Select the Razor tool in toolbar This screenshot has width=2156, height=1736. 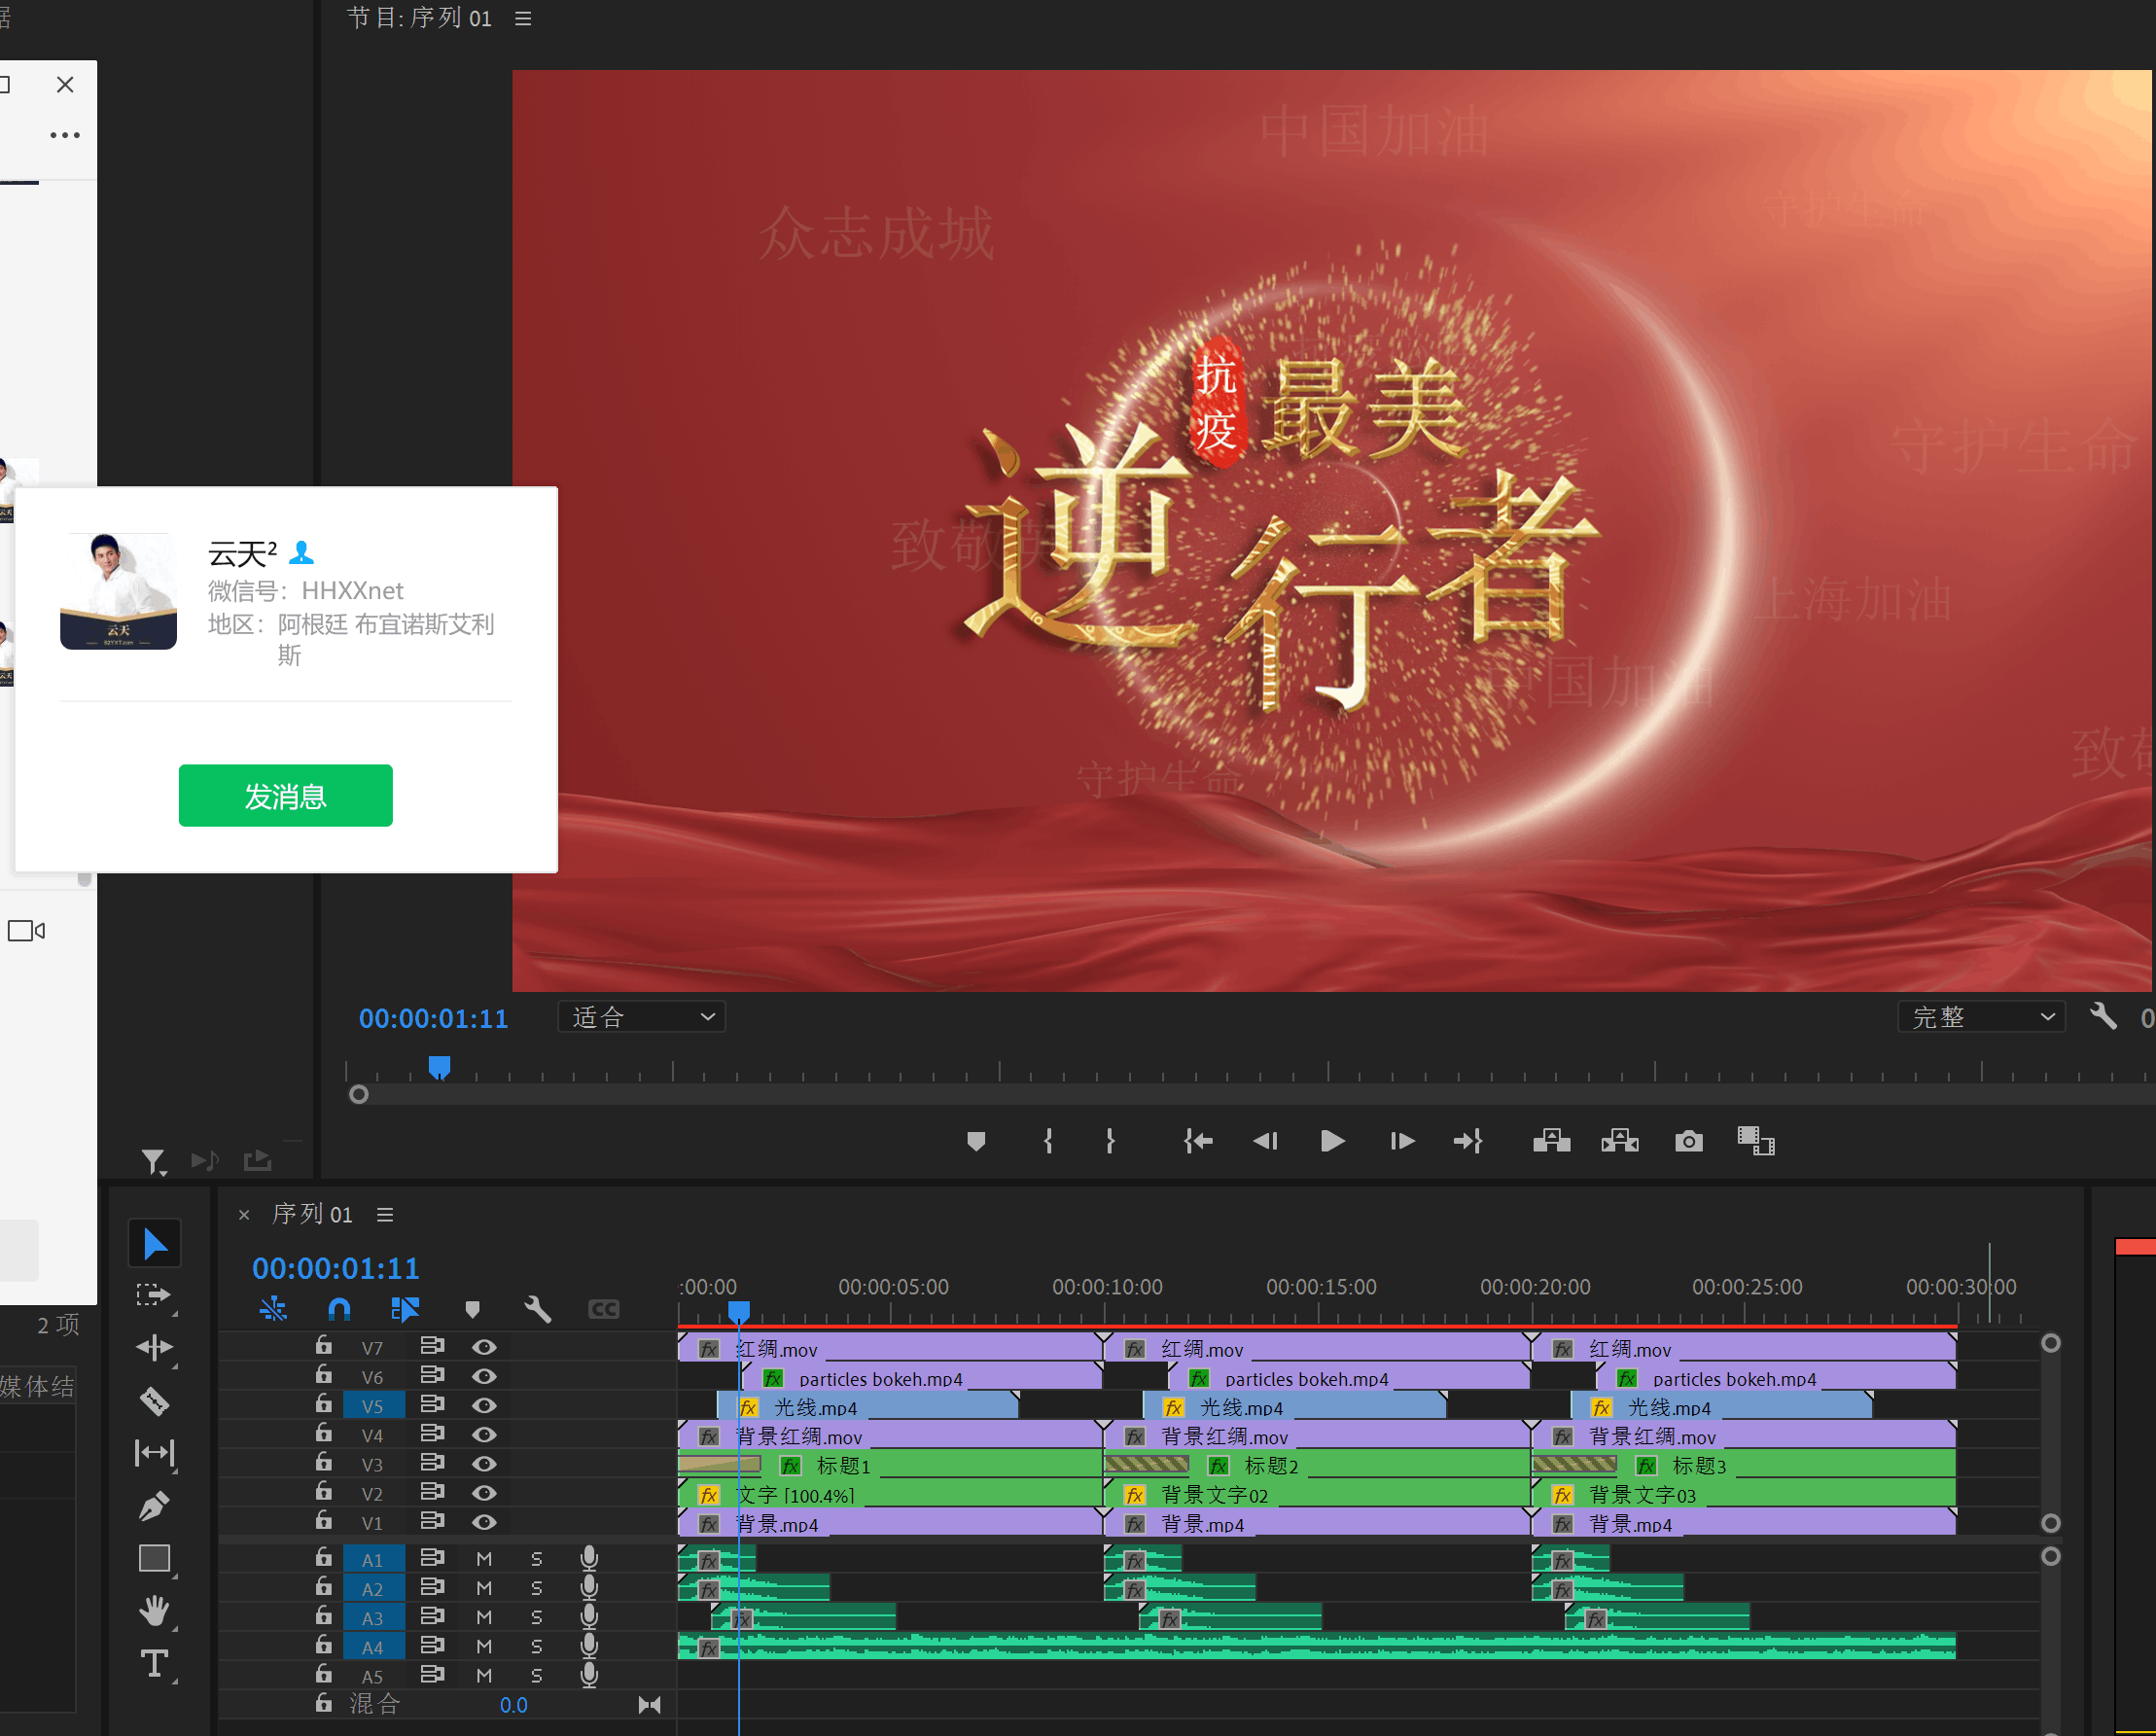pos(154,1400)
